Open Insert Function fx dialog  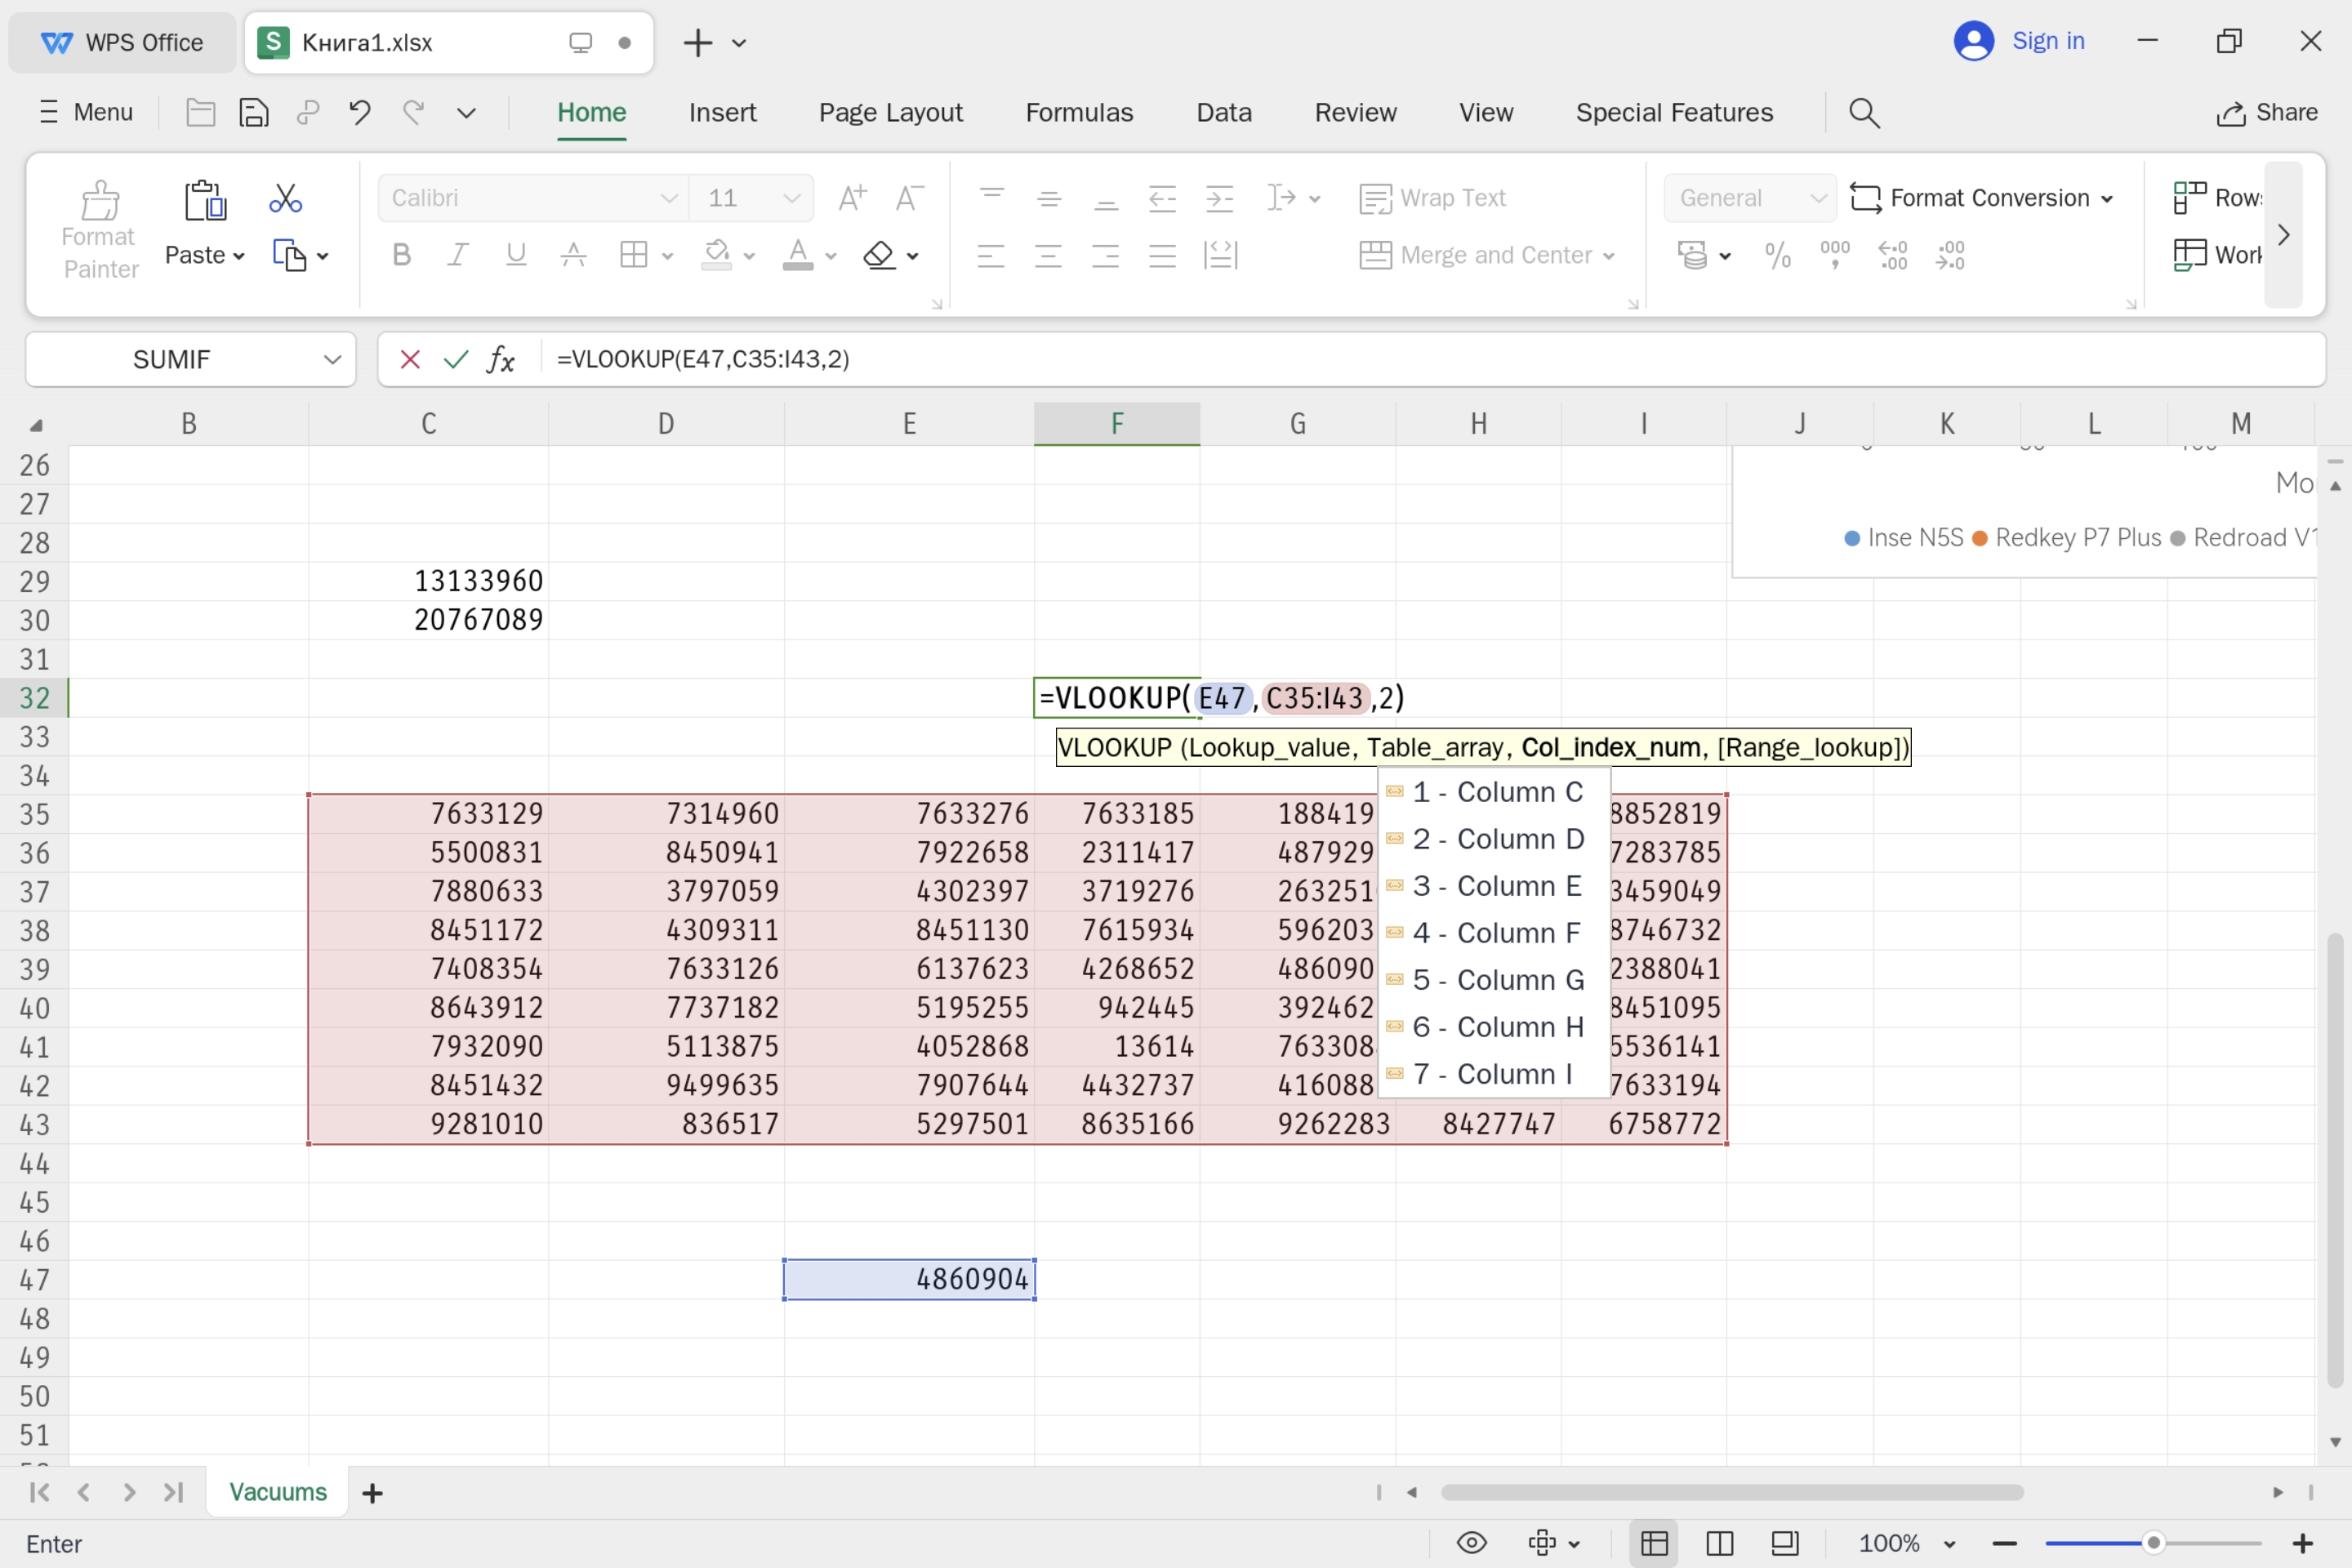click(501, 359)
